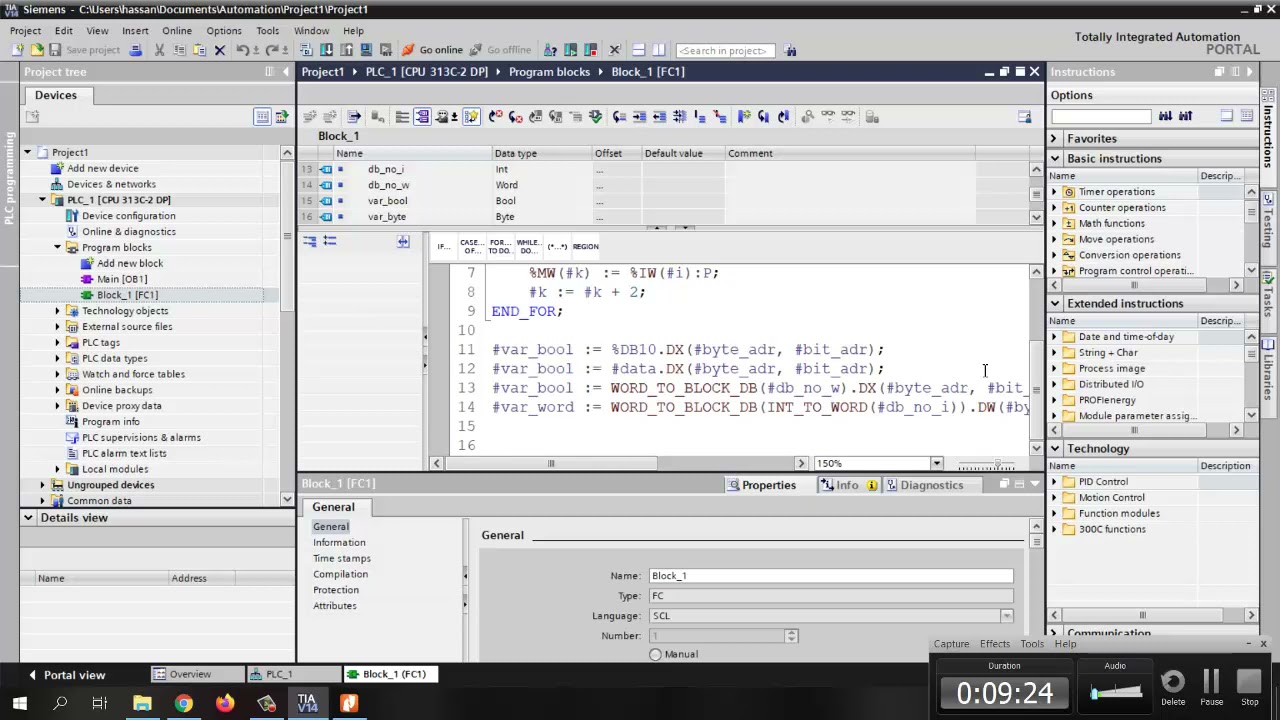Viewport: 1280px width, 720px height.
Task: Expand the PID Control folder
Action: tap(1054, 482)
